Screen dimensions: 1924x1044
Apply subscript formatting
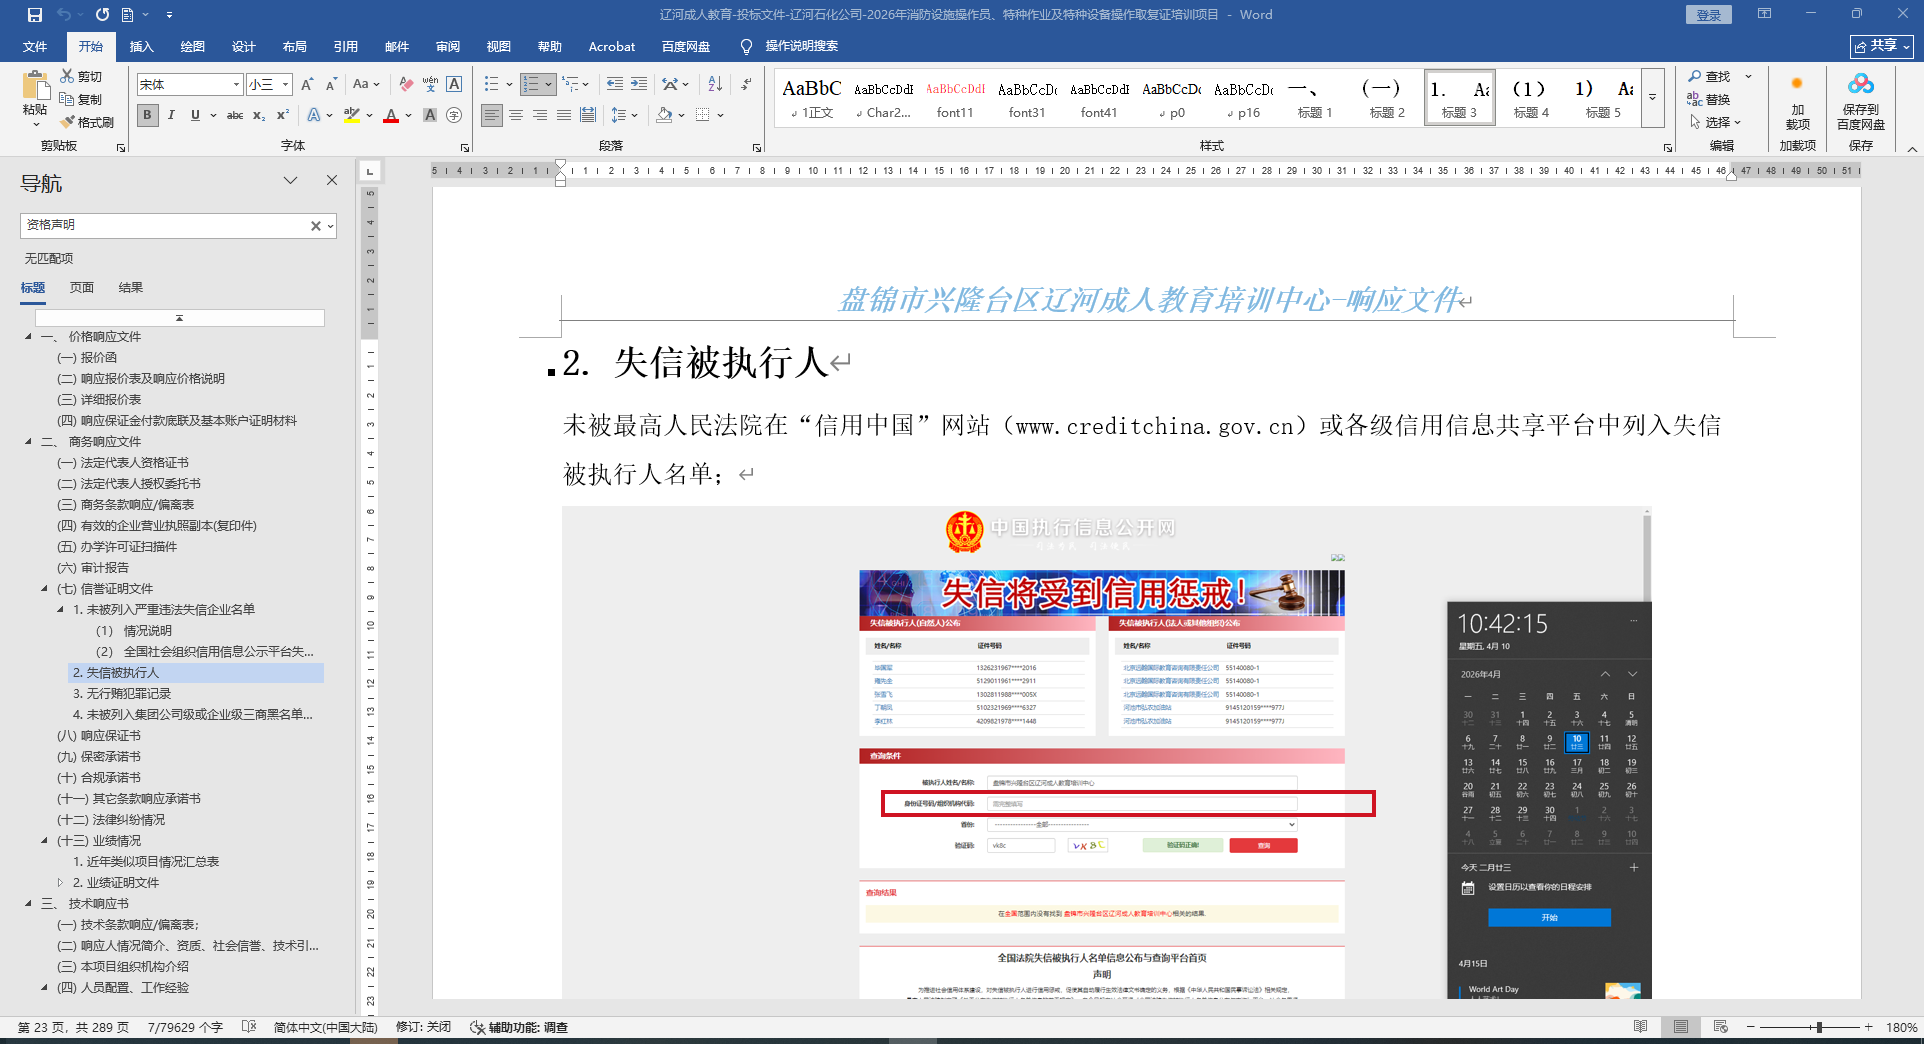tap(259, 115)
